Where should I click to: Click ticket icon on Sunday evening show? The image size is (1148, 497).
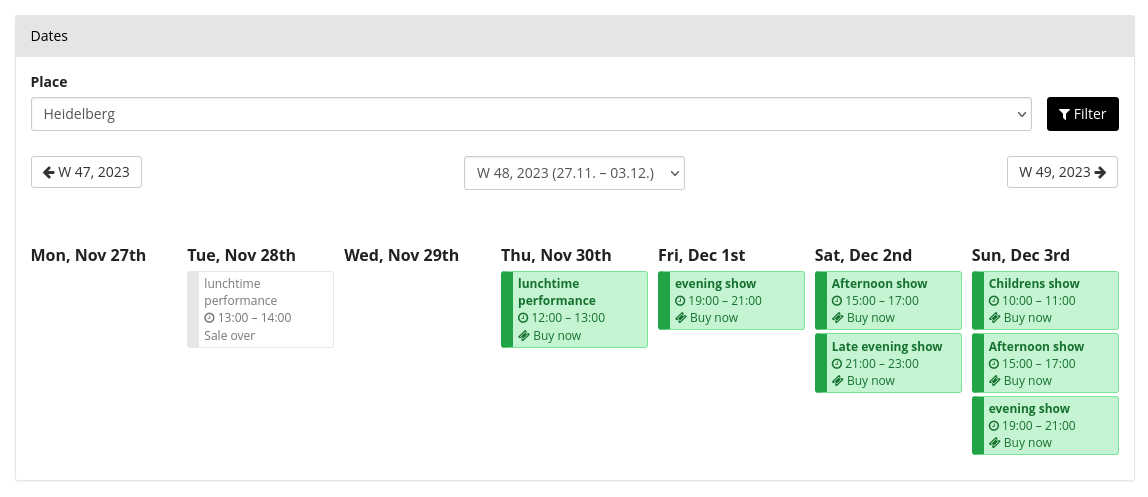point(994,443)
